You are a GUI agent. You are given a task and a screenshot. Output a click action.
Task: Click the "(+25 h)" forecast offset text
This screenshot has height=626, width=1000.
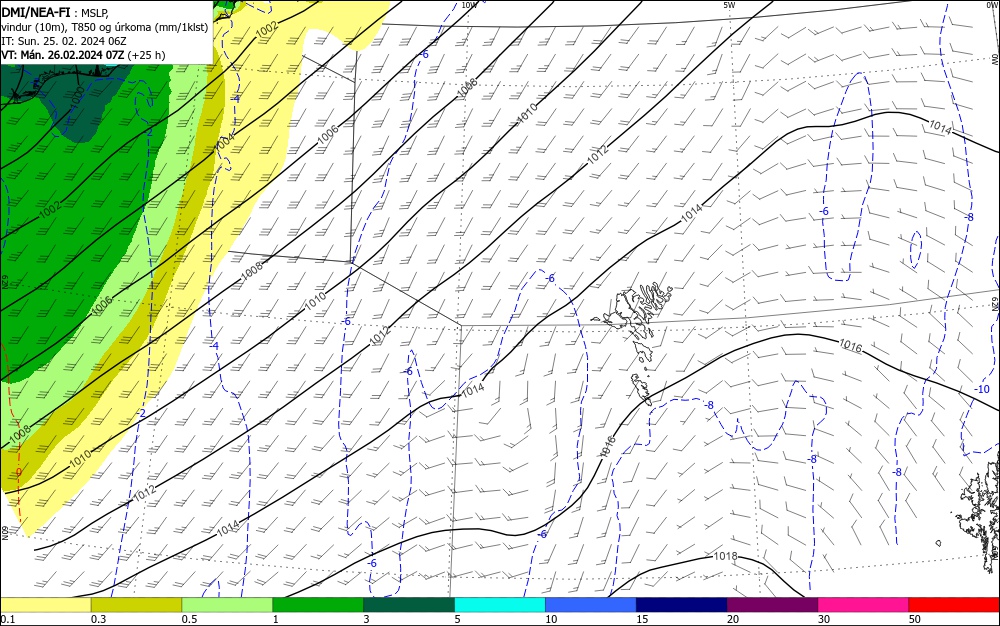(146, 55)
